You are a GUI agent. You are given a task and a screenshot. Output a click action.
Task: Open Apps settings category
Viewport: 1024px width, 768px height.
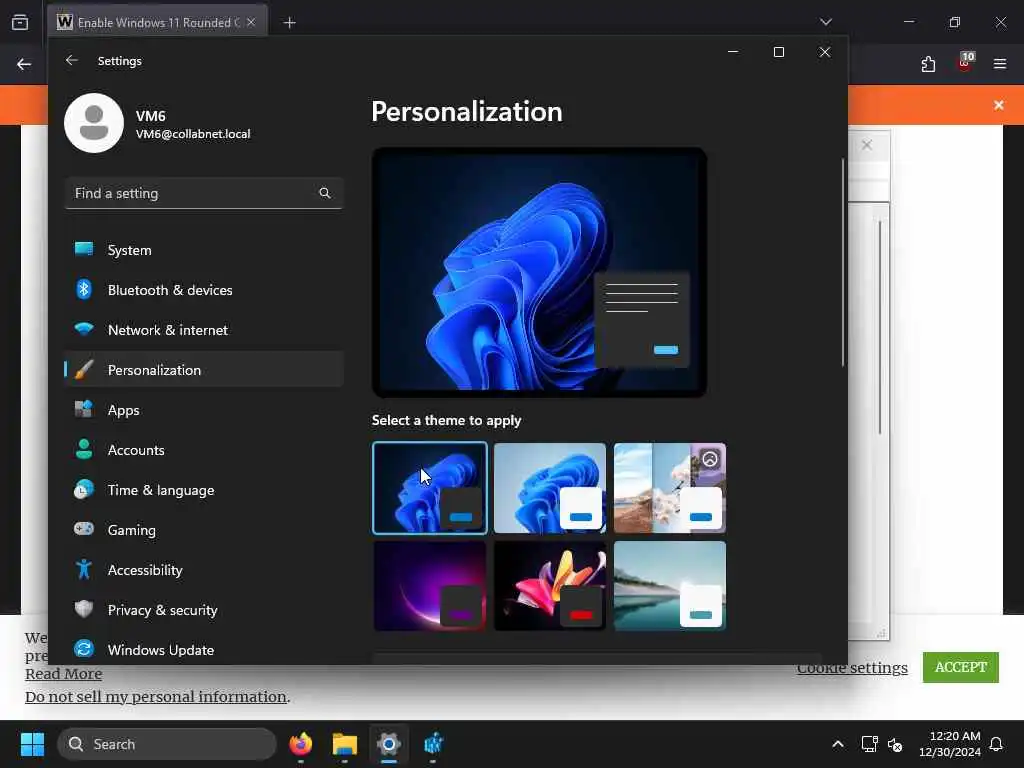[204, 410]
